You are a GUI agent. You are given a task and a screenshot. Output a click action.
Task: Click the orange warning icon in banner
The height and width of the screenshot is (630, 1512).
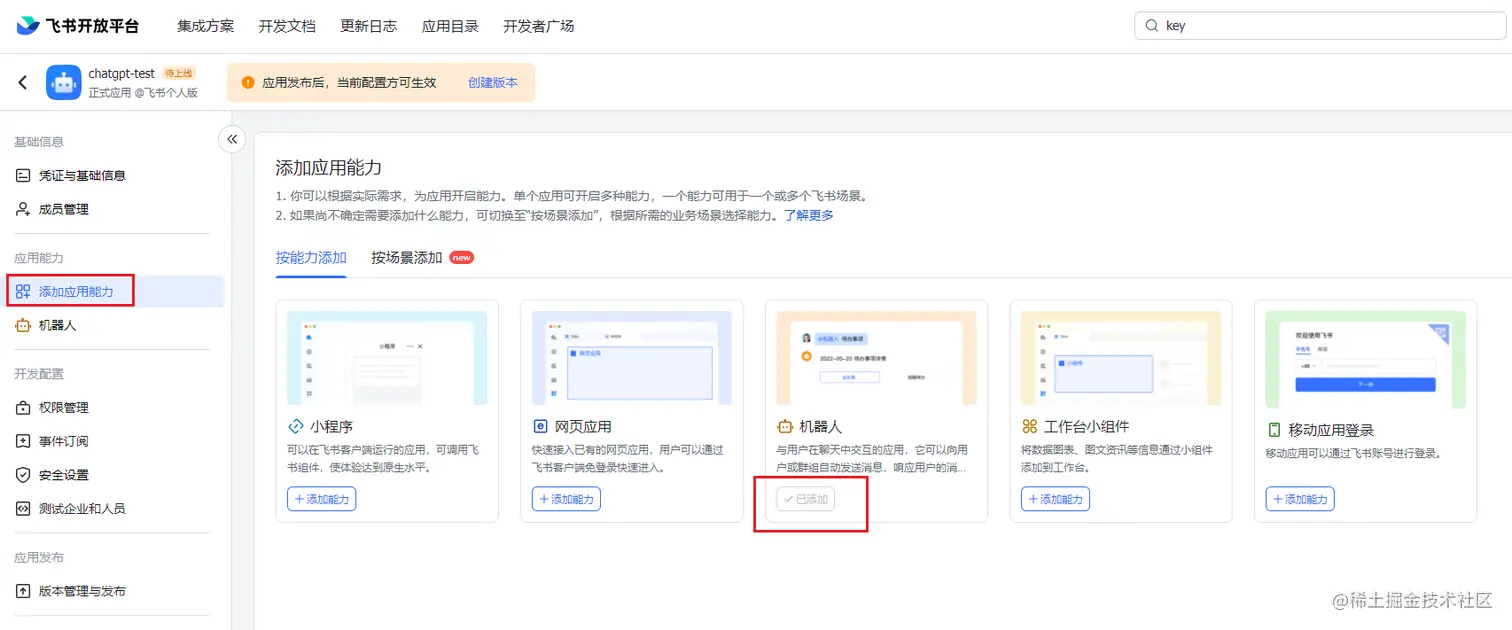(x=248, y=83)
